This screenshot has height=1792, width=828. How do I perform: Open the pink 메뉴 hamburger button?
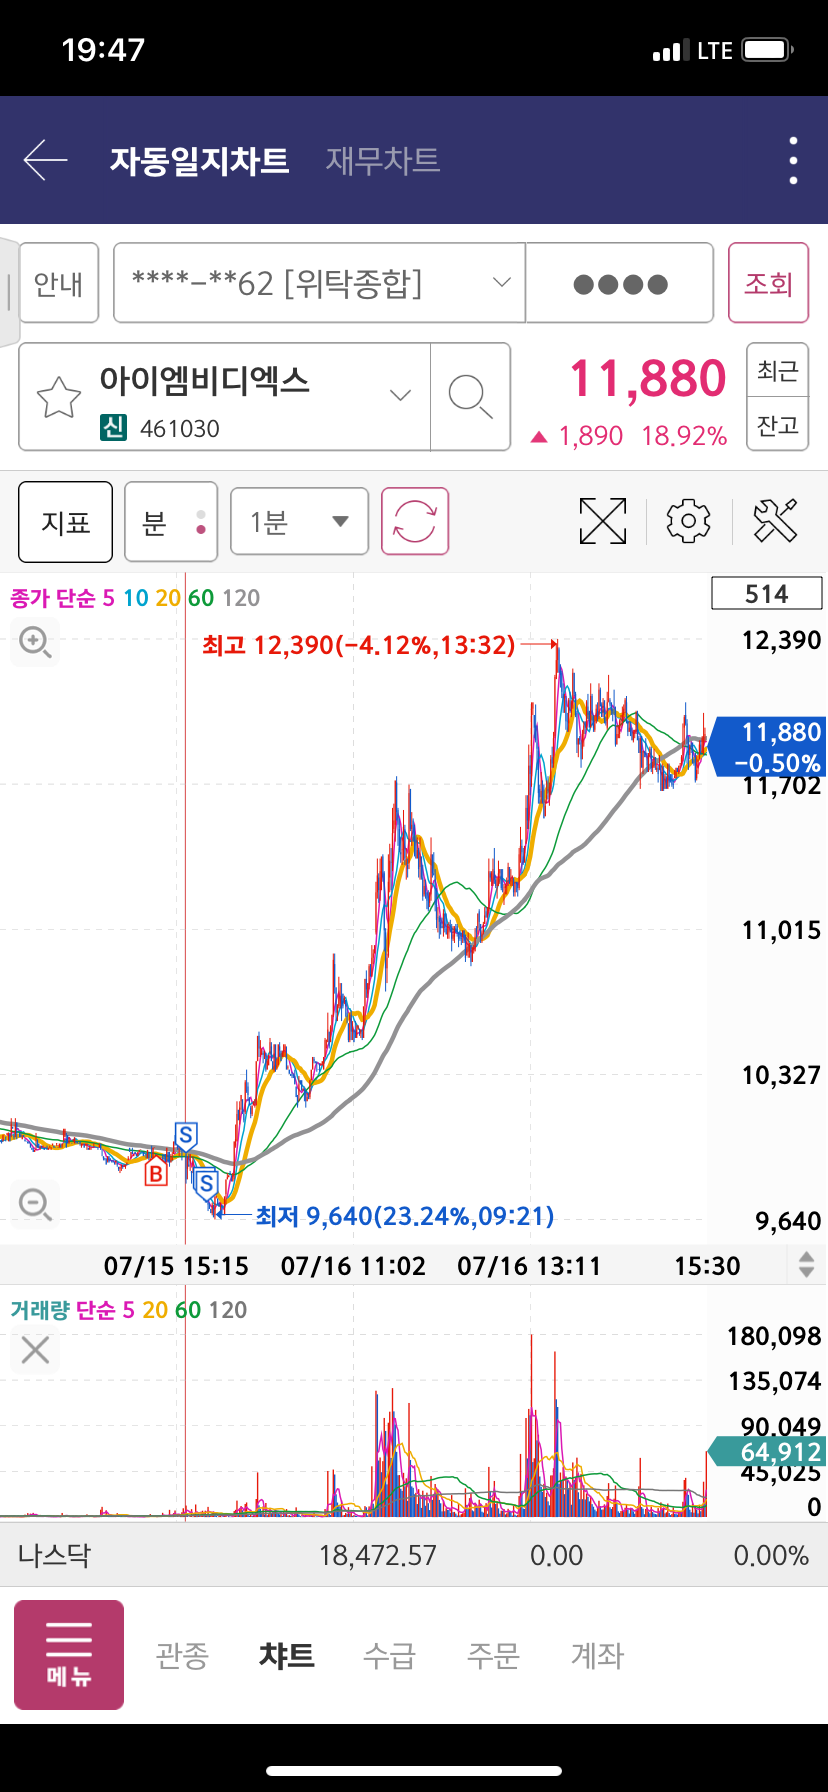[69, 1655]
